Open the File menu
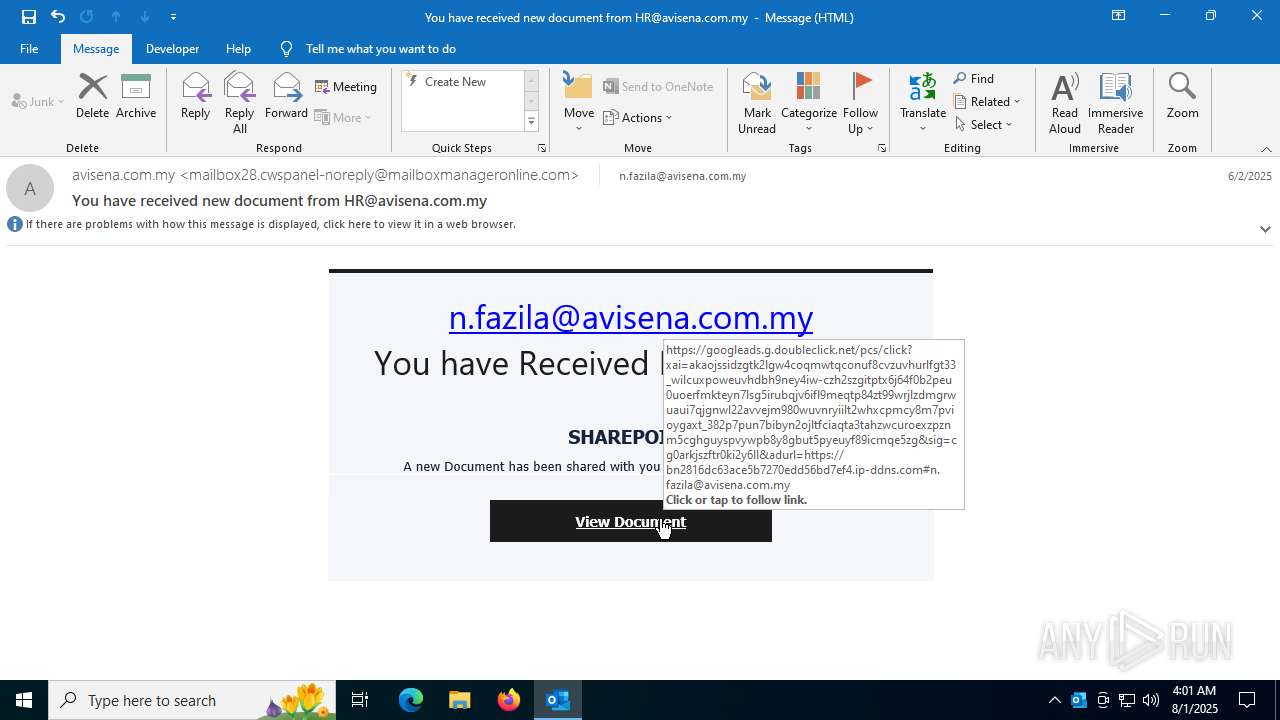This screenshot has width=1280, height=720. pos(29,48)
